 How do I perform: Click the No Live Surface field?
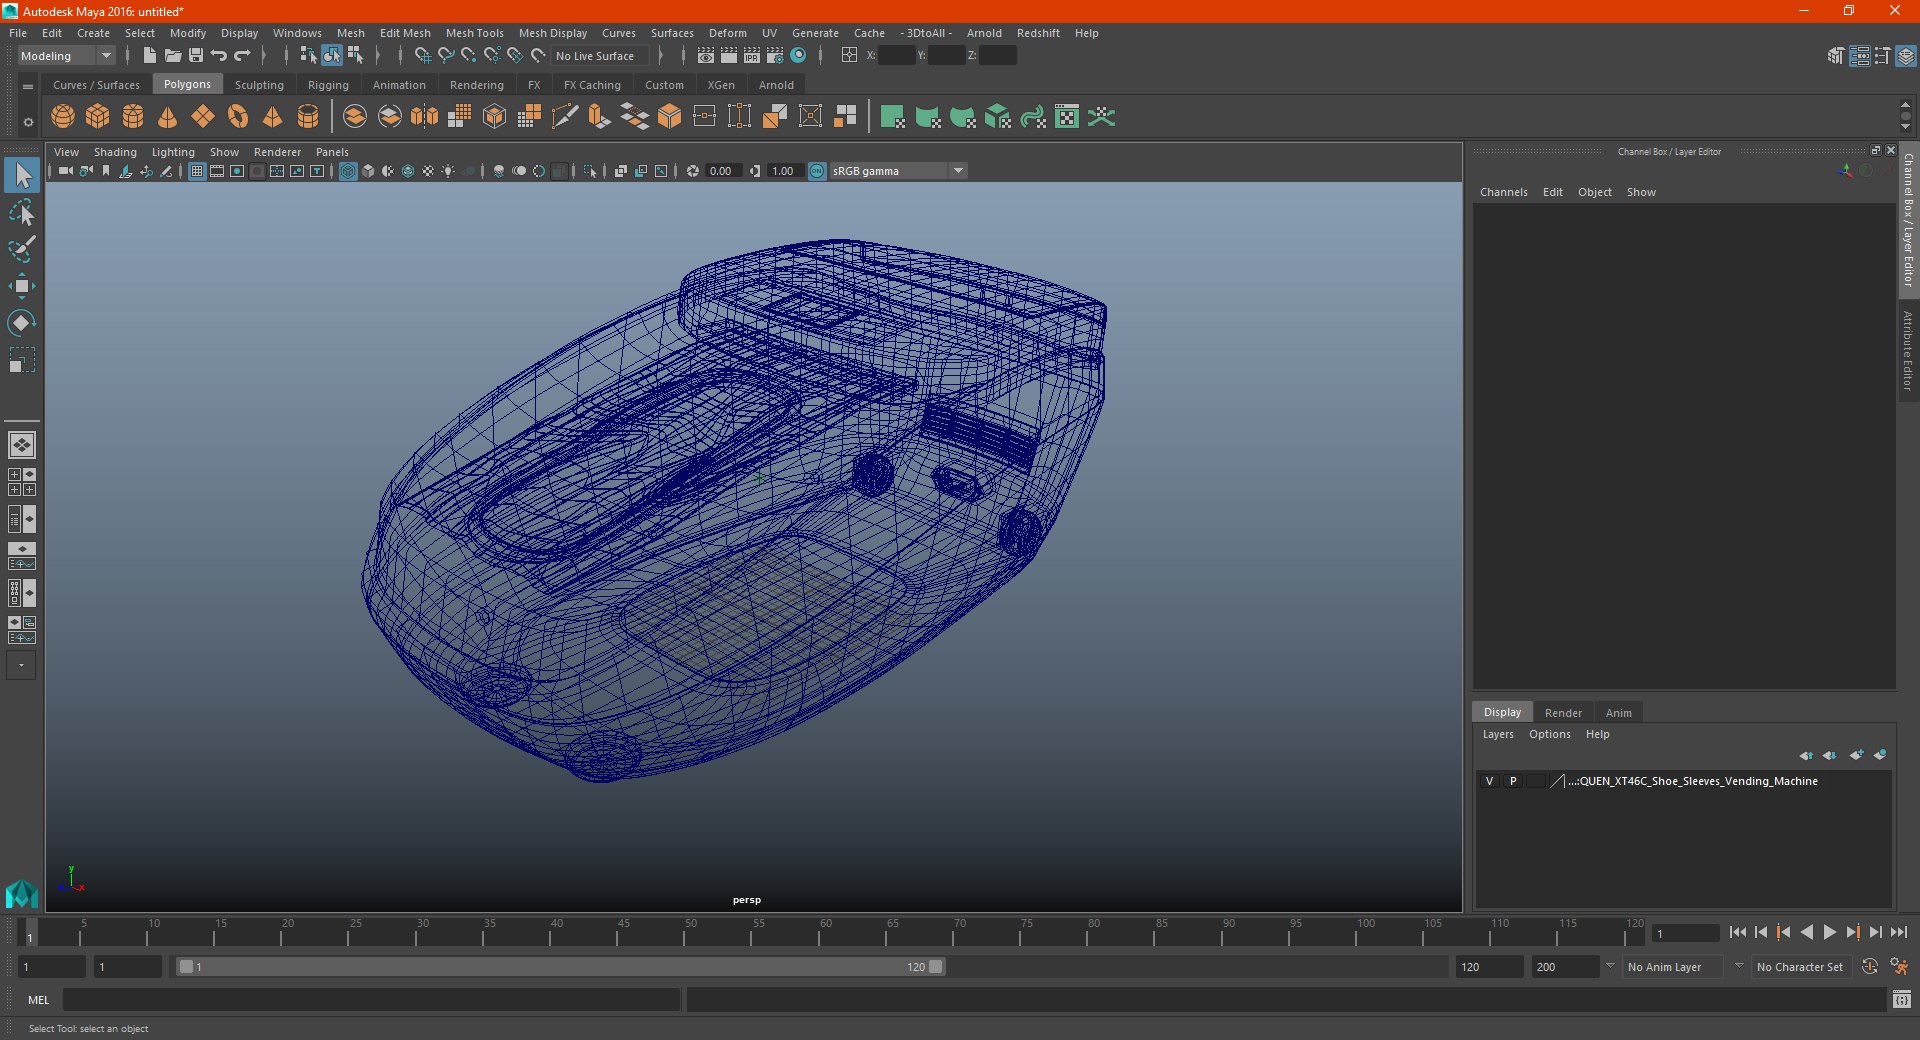[x=600, y=56]
